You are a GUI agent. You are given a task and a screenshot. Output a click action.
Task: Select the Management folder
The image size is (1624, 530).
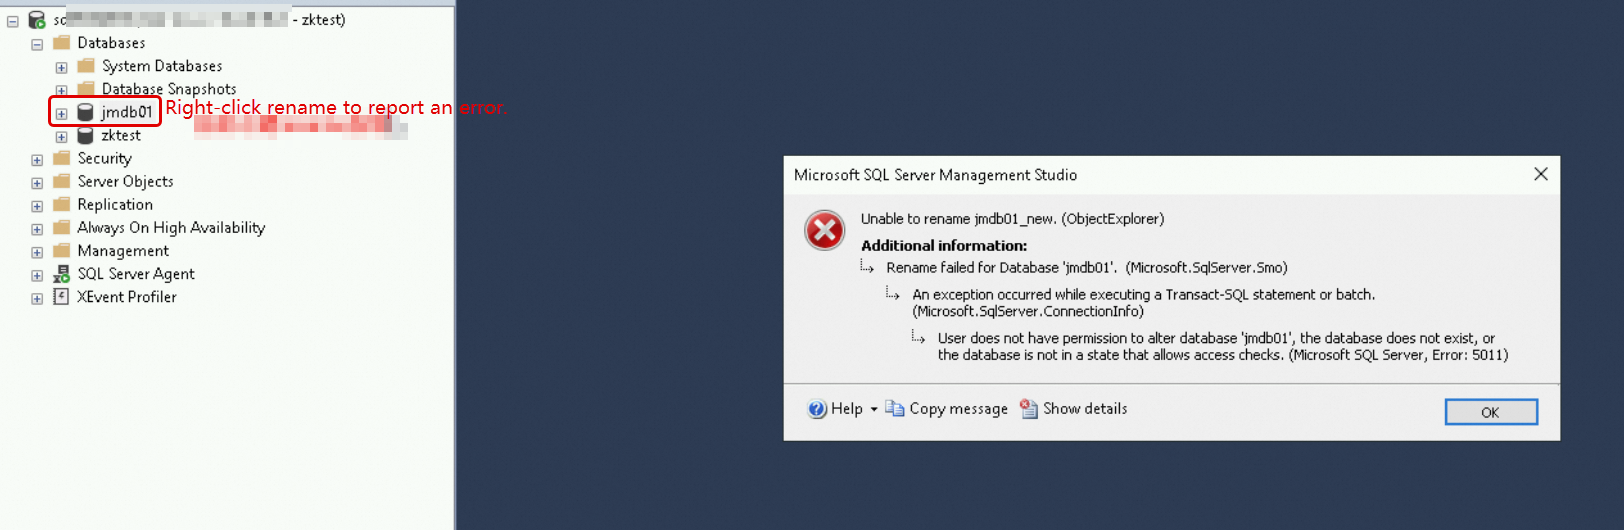tap(123, 251)
